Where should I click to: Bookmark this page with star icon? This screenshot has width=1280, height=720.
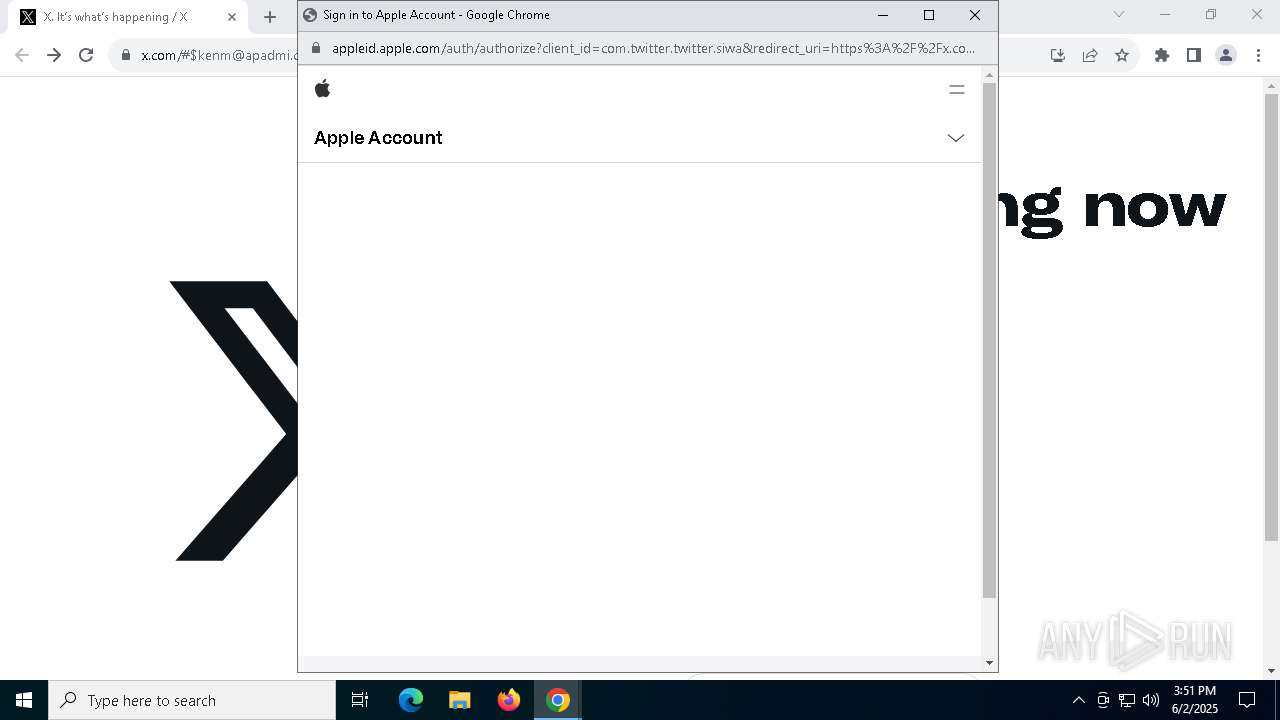pos(1122,55)
